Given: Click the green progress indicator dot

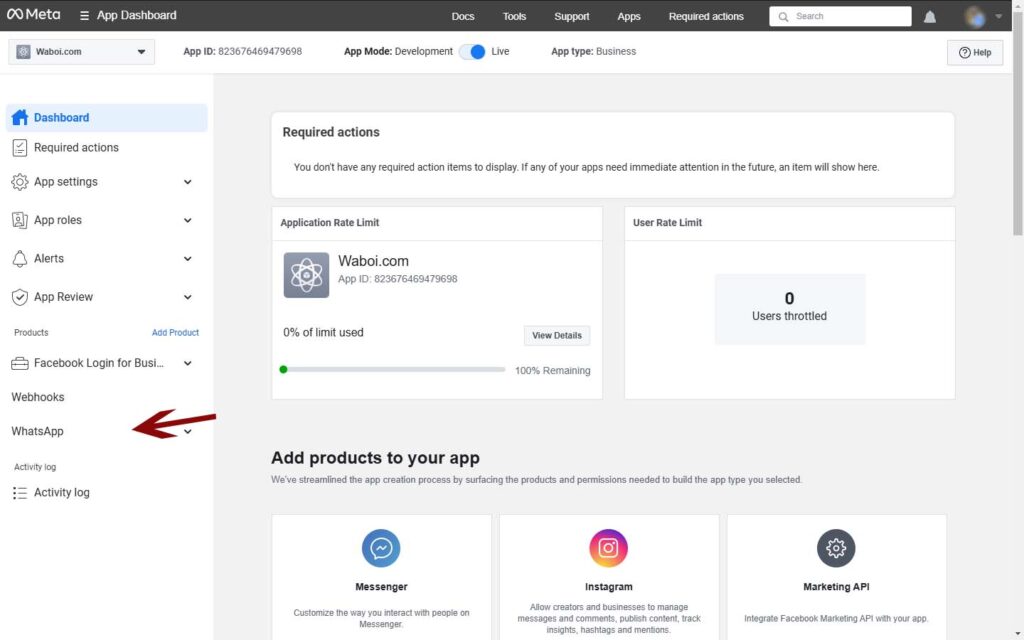Looking at the screenshot, I should pos(283,370).
